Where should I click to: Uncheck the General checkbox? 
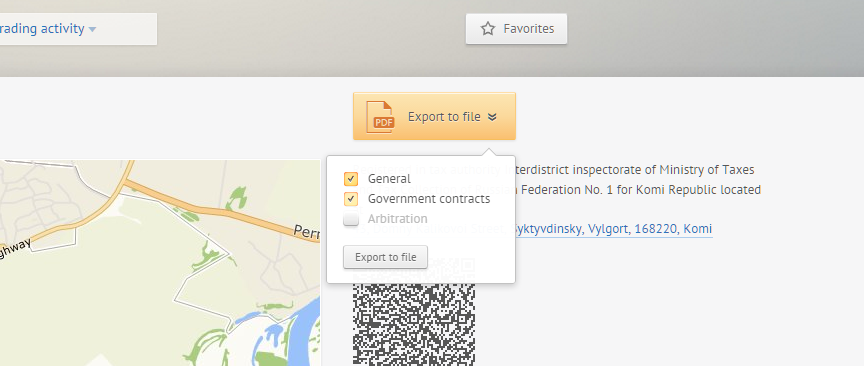[x=351, y=179]
